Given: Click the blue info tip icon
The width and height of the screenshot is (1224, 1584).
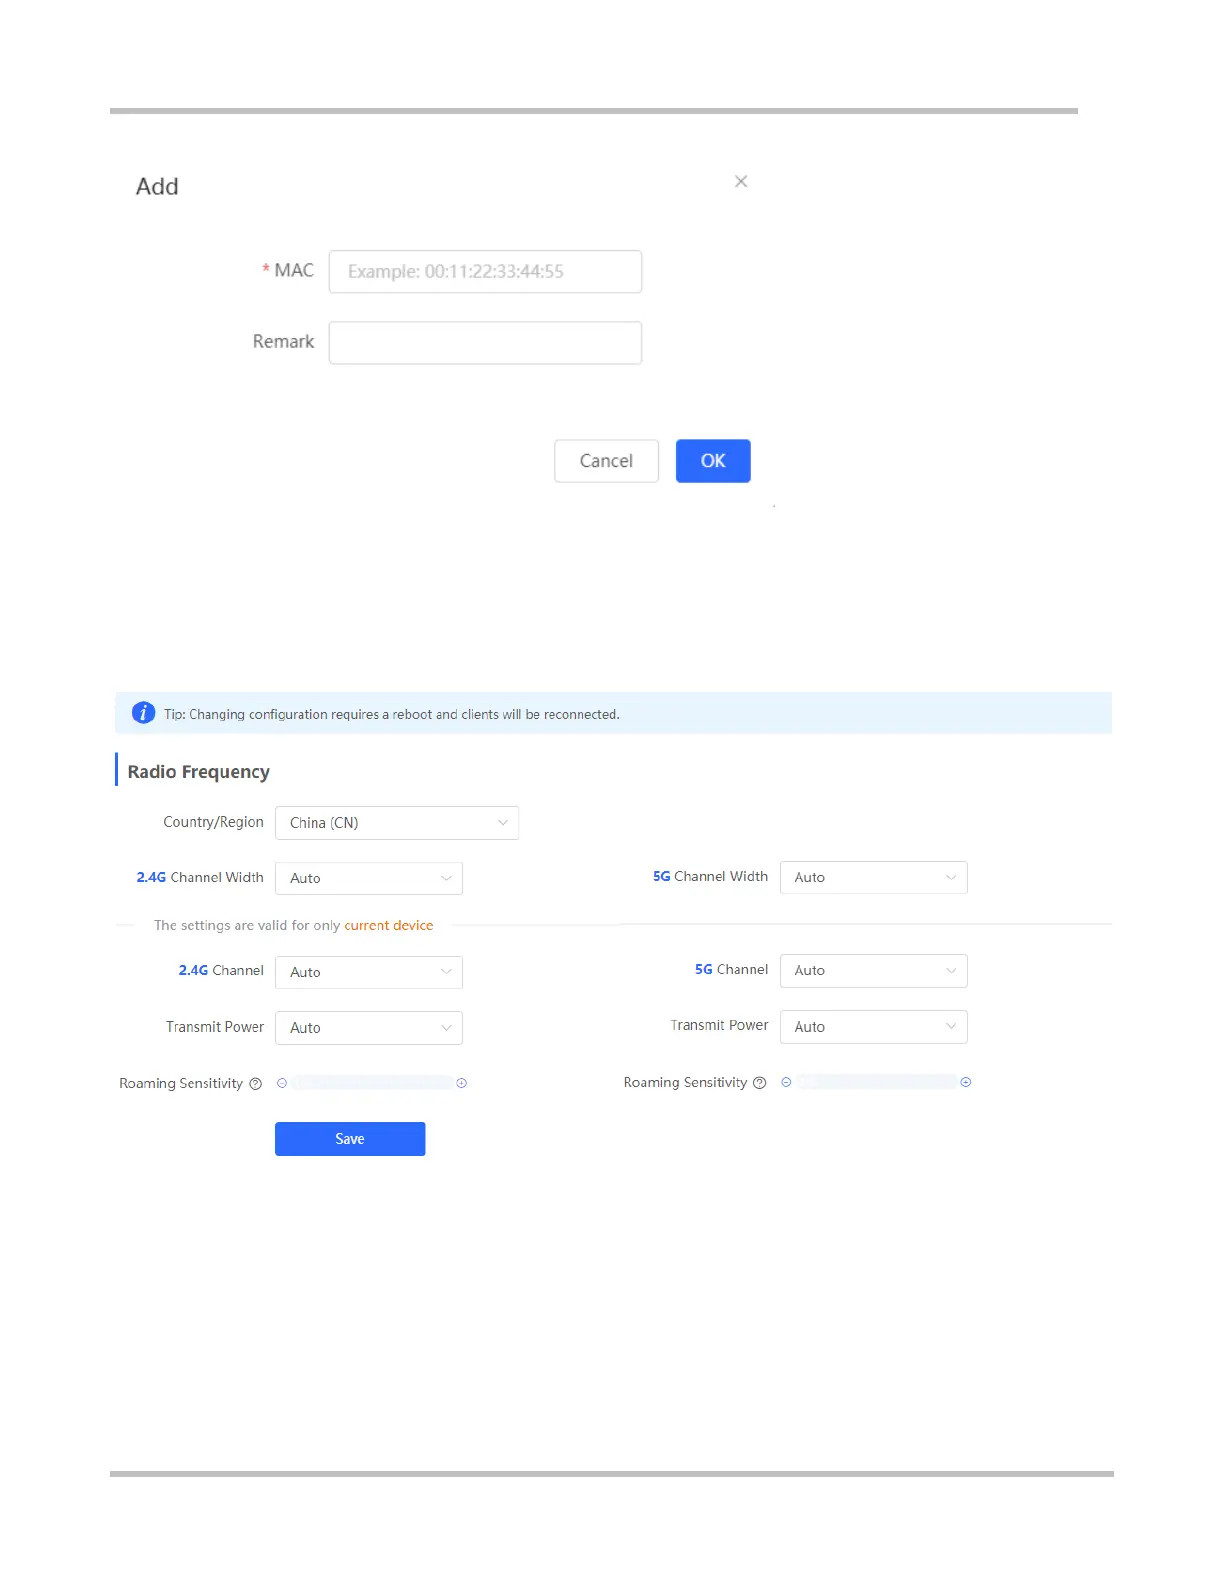Looking at the screenshot, I should click(144, 712).
